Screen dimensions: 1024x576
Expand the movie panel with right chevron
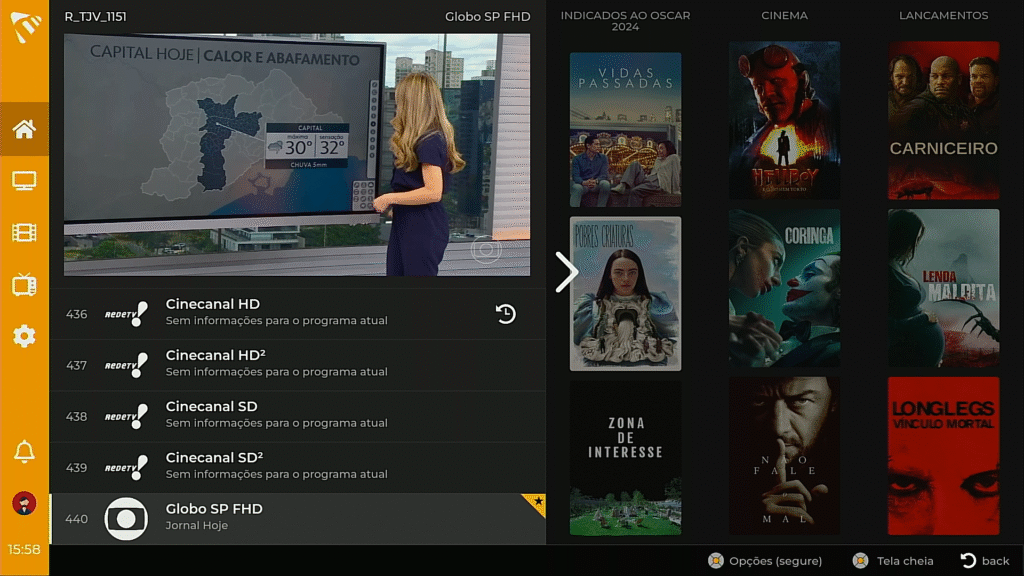566,272
